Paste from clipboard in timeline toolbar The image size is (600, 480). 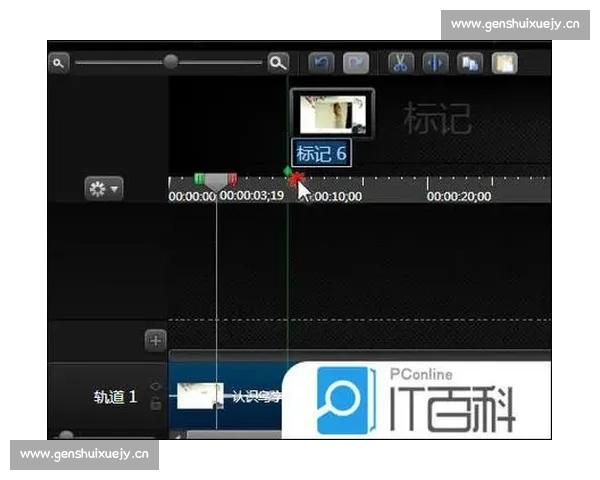click(504, 63)
